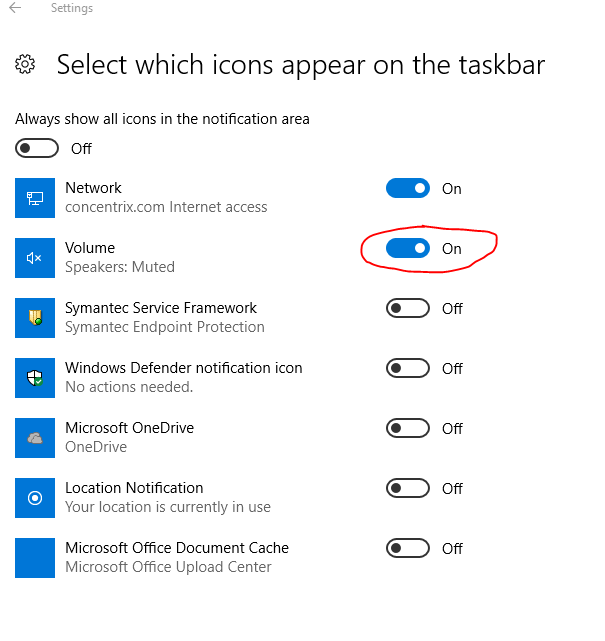Click the Network monitor icon
The width and height of the screenshot is (605, 641).
point(35,198)
